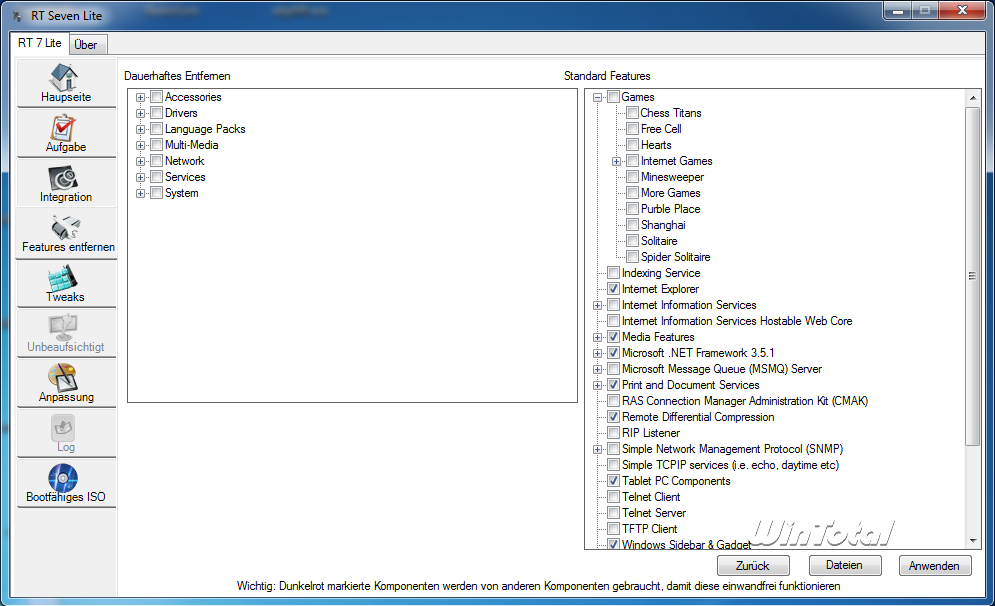Select RAS Connection Manager Administration Kit
The image size is (995, 606).
[x=744, y=401]
